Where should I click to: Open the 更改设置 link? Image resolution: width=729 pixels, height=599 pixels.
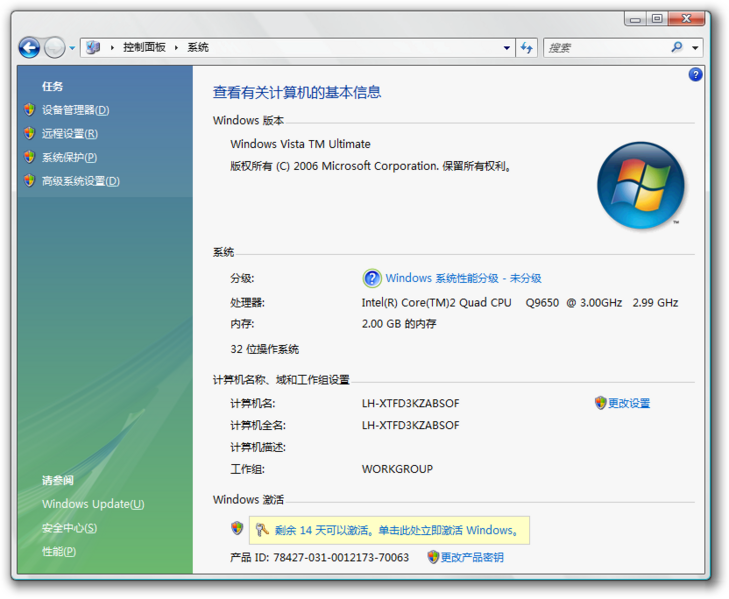click(629, 403)
